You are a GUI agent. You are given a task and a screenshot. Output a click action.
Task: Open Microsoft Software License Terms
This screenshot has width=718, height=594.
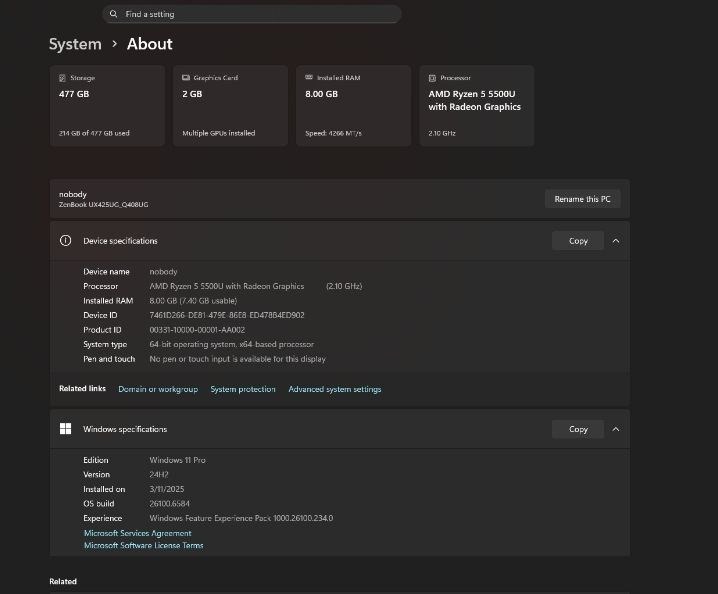pyautogui.click(x=143, y=545)
